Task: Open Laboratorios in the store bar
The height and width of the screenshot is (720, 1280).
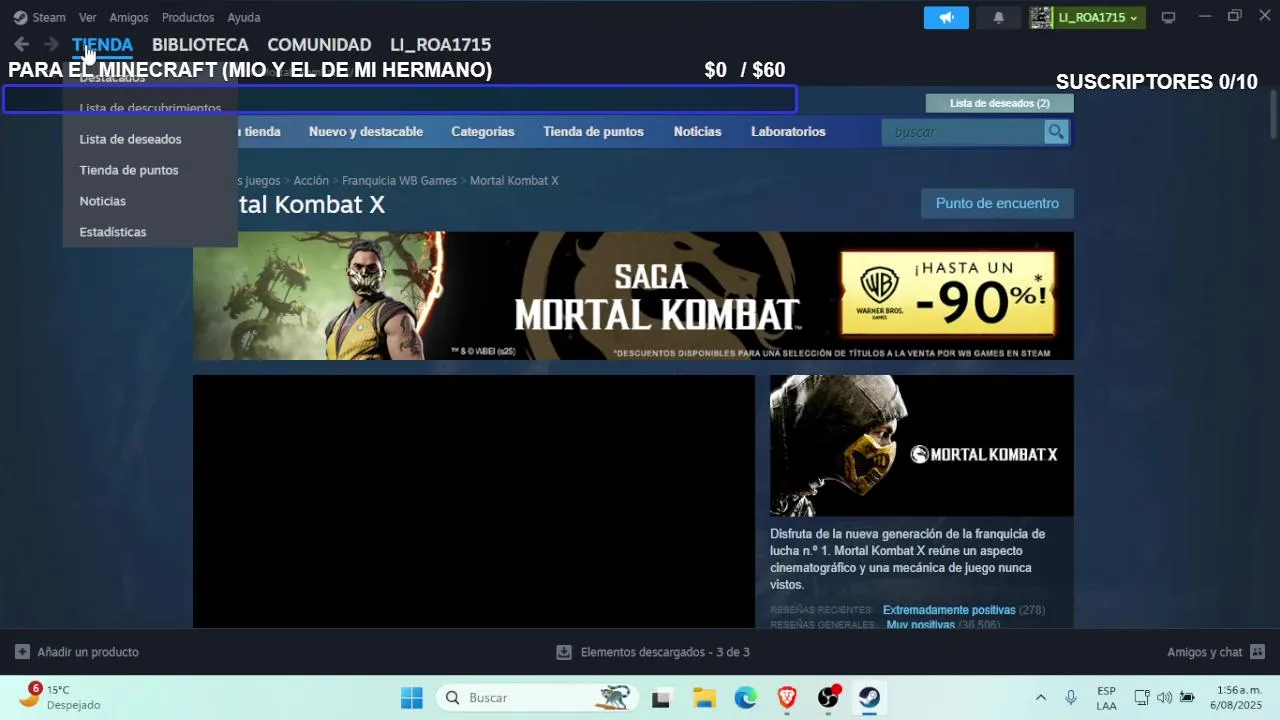Action: 788,132
